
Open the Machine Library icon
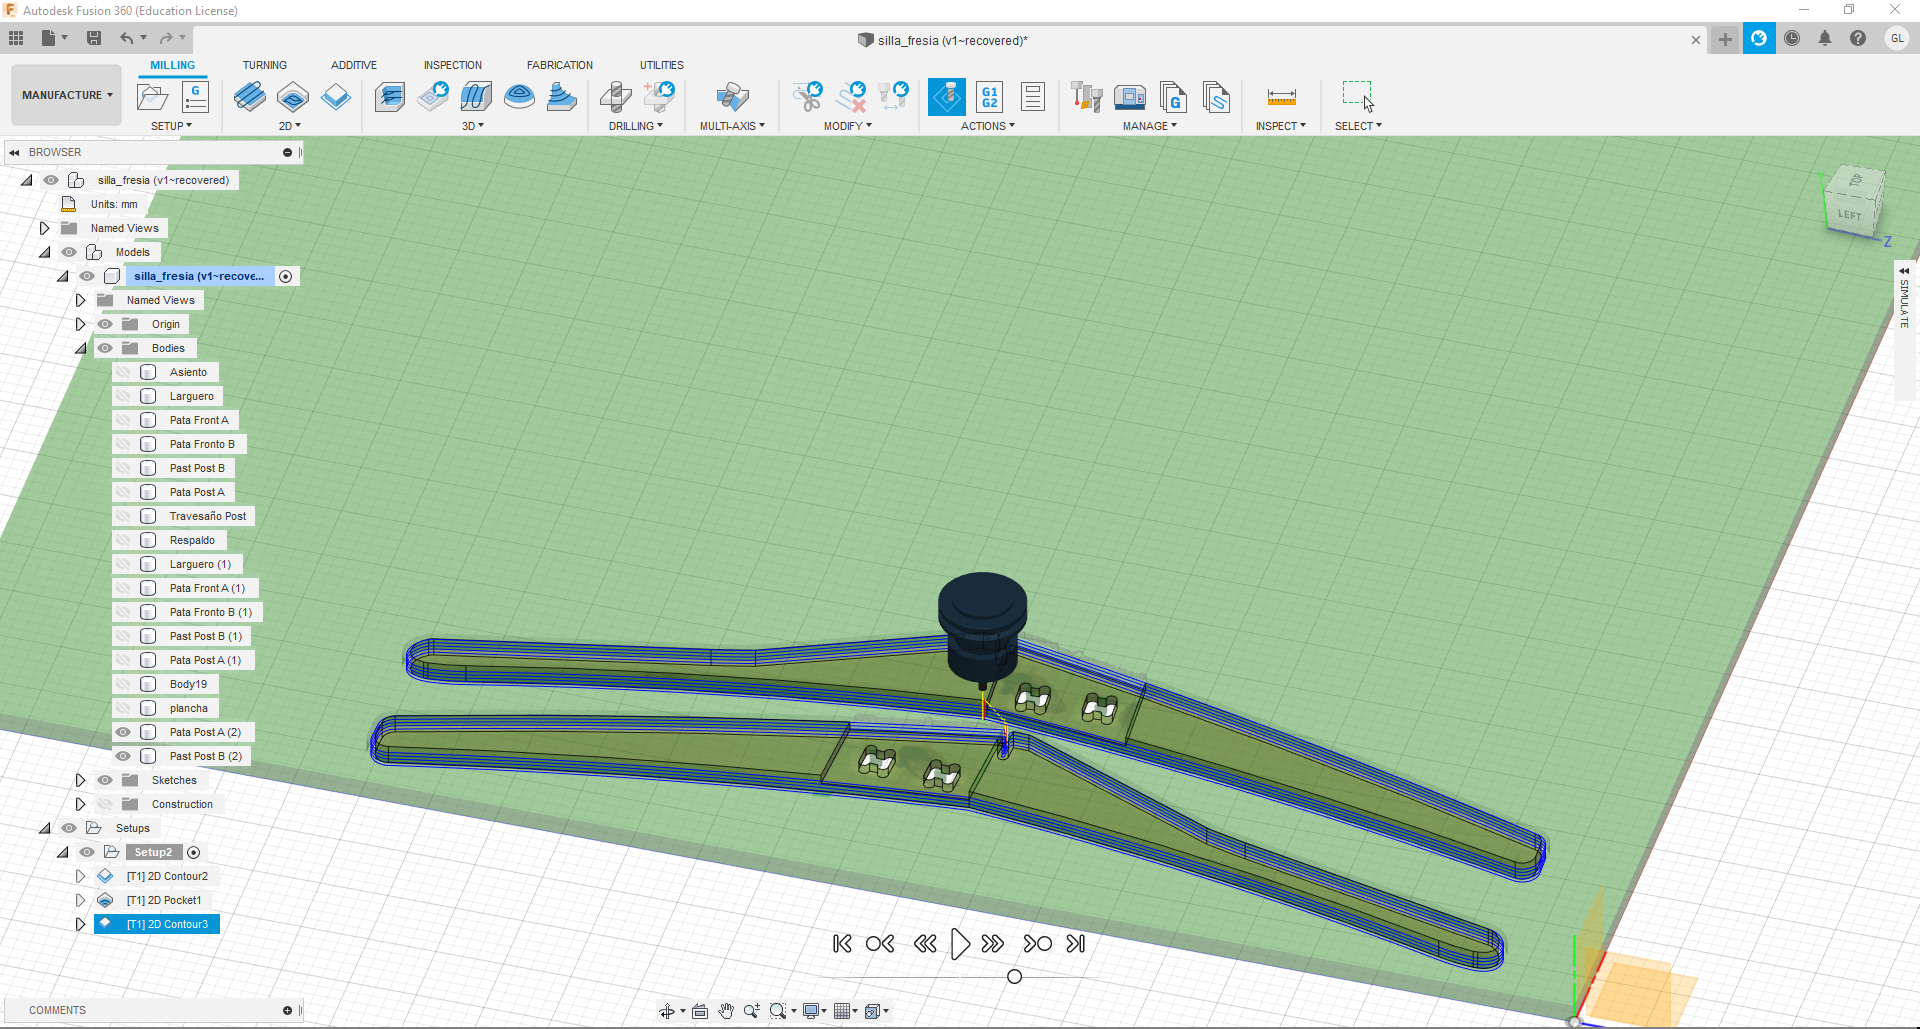1130,97
